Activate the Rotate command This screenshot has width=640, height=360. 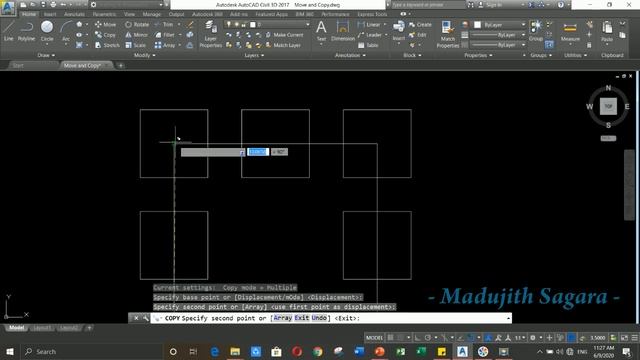click(x=137, y=24)
